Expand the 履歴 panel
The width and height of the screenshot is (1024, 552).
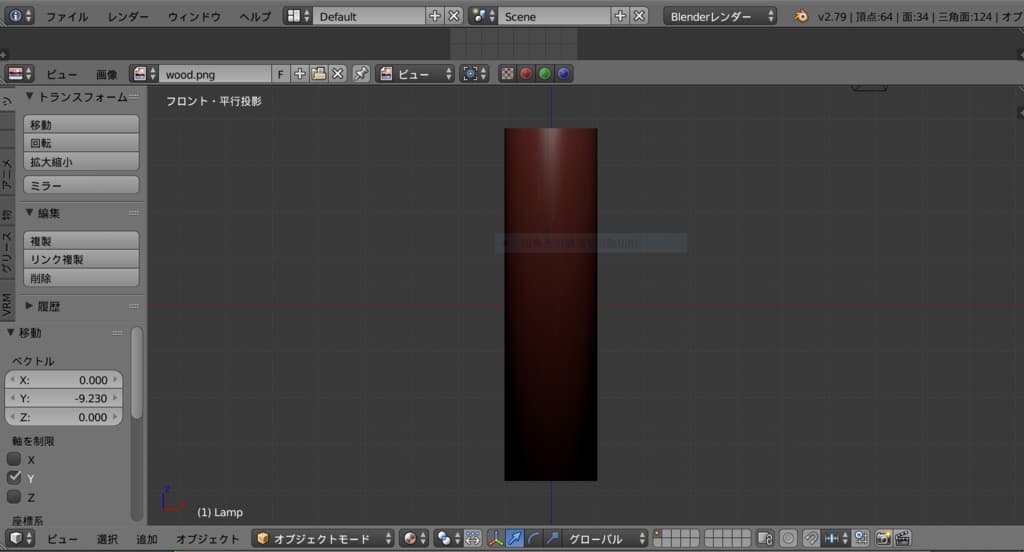[x=30, y=306]
